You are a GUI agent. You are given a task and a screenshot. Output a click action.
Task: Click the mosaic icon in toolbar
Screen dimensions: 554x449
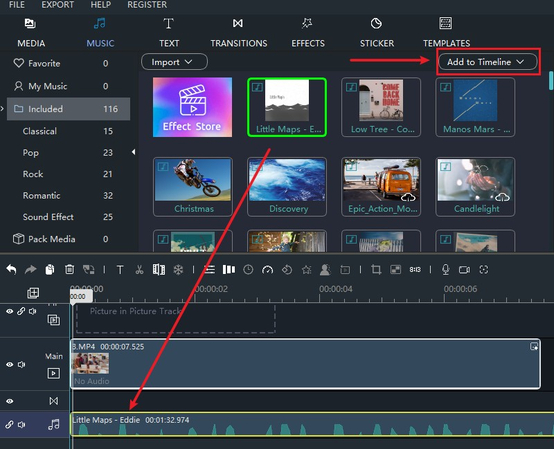395,270
